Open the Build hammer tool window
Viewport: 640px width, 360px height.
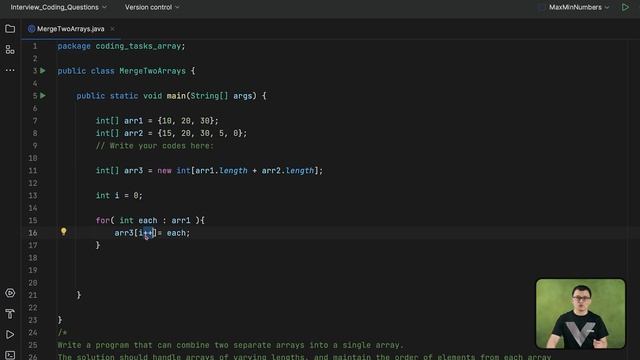(x=10, y=313)
